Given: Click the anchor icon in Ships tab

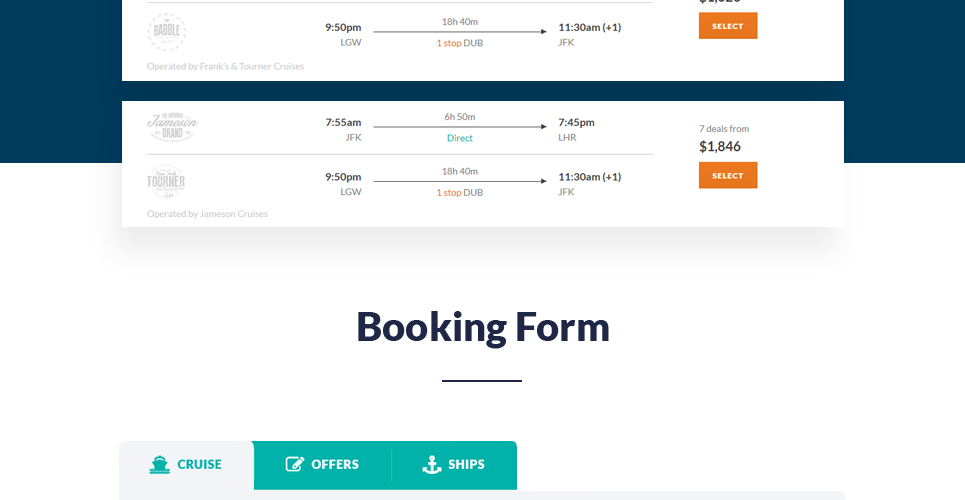Looking at the screenshot, I should [432, 464].
